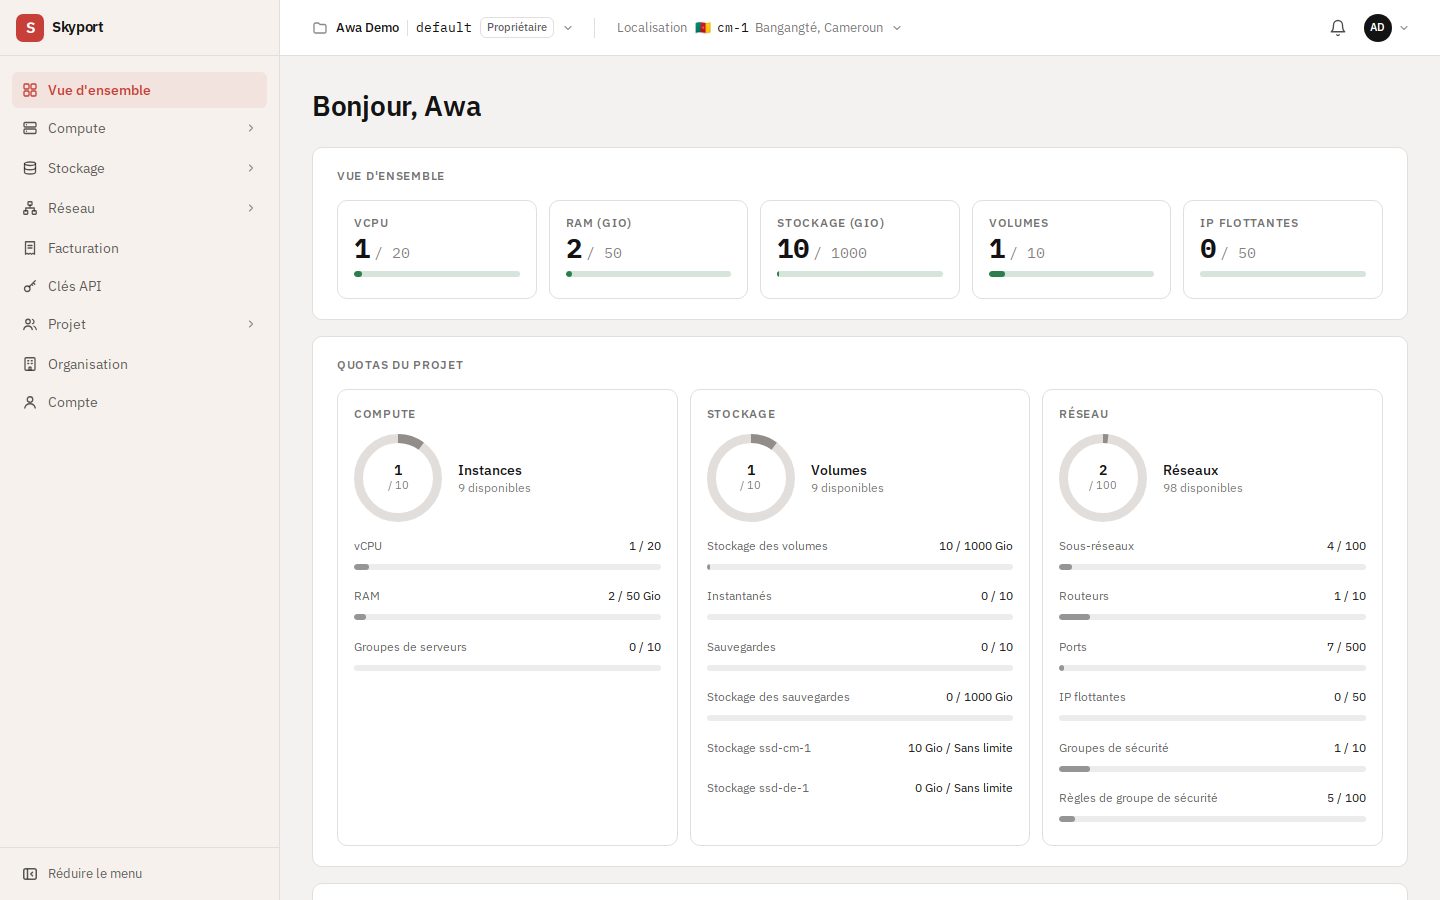1440x900 pixels.
Task: Click the Stockage database icon
Action: [x=30, y=168]
